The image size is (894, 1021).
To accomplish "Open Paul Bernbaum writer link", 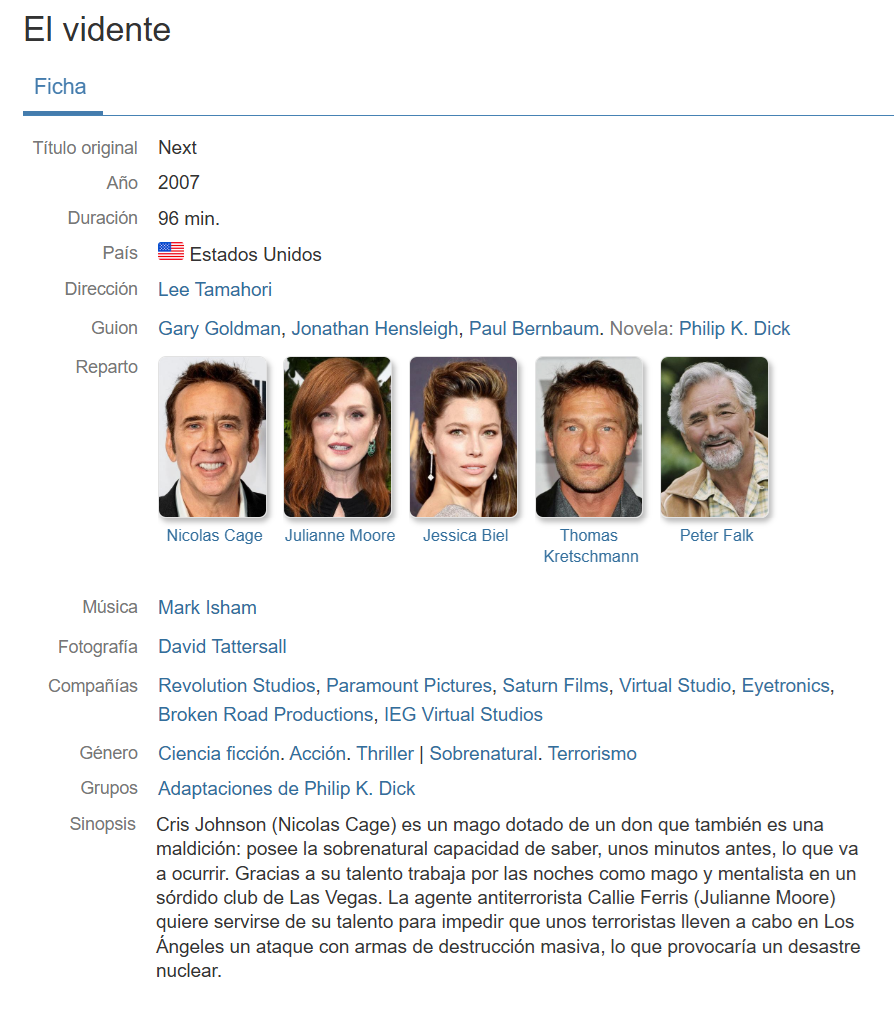I will (x=534, y=329).
